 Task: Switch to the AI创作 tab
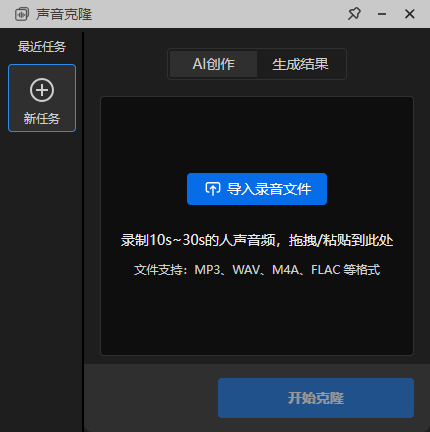213,64
